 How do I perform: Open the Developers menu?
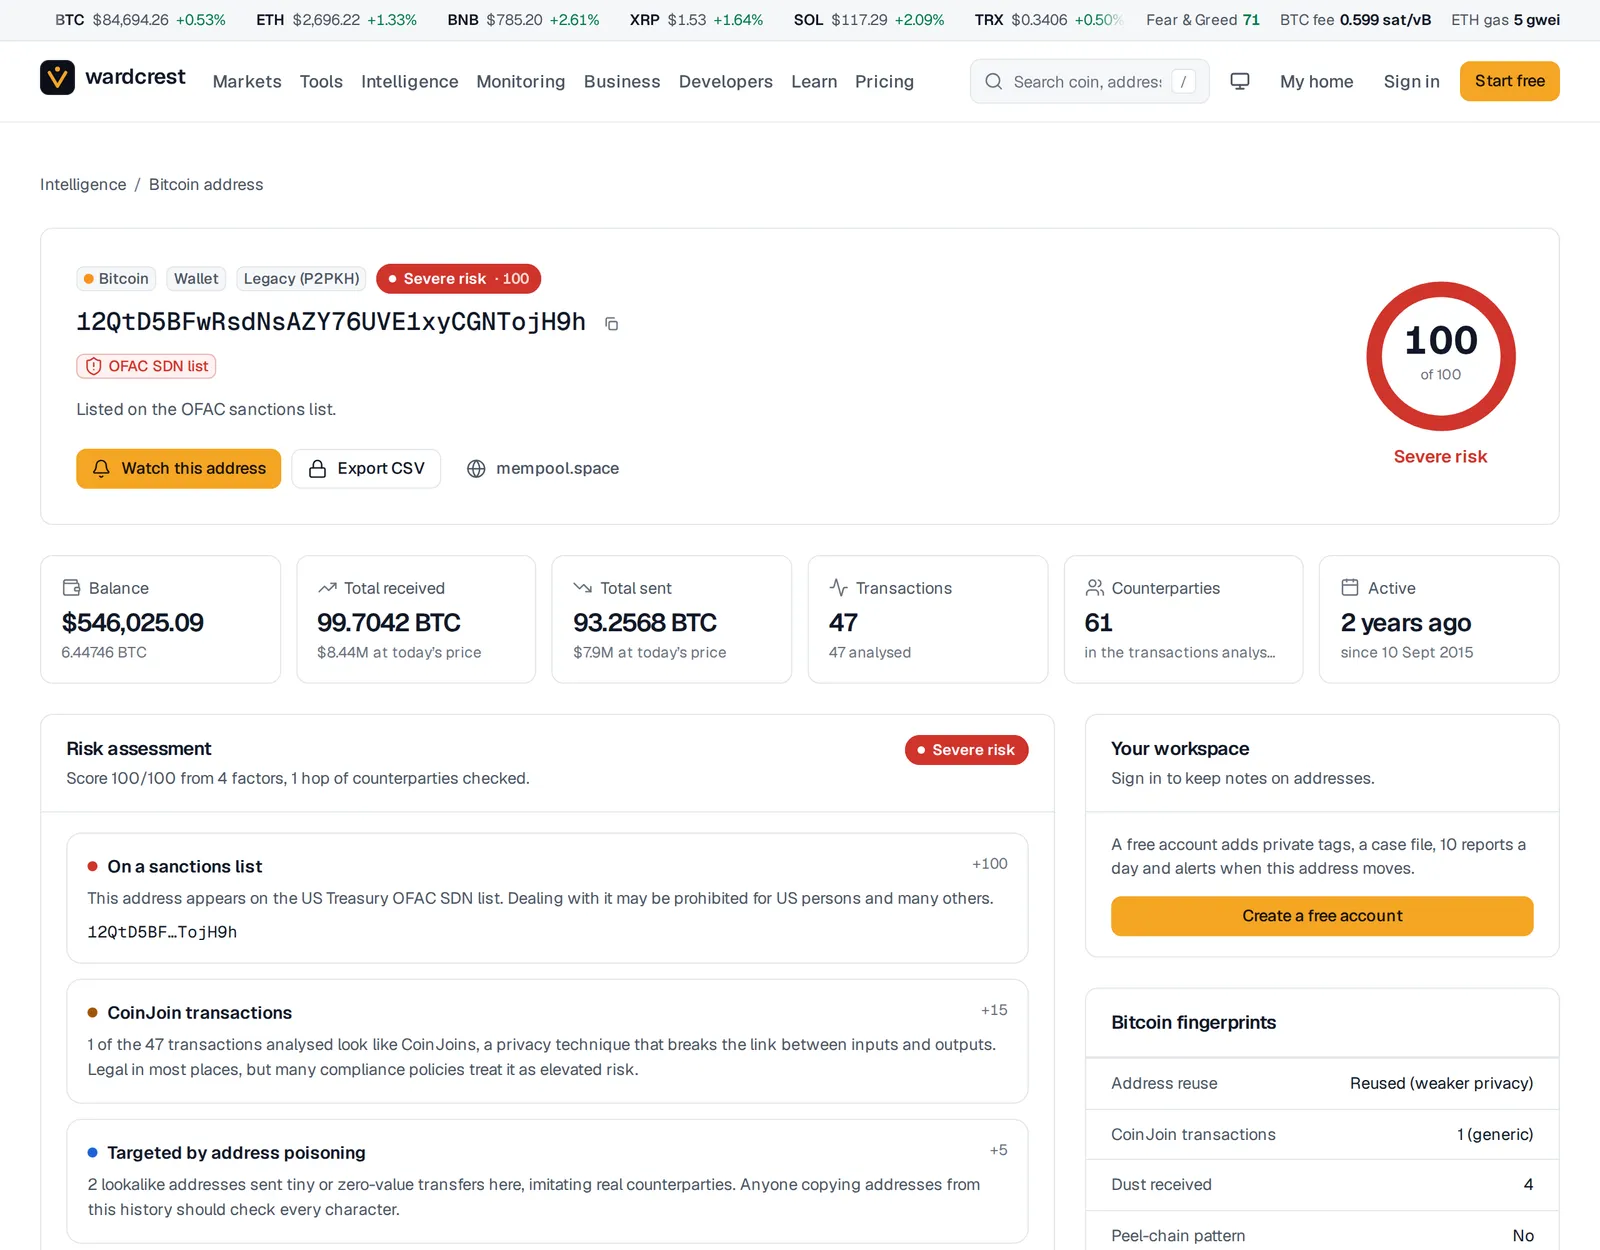pos(725,82)
